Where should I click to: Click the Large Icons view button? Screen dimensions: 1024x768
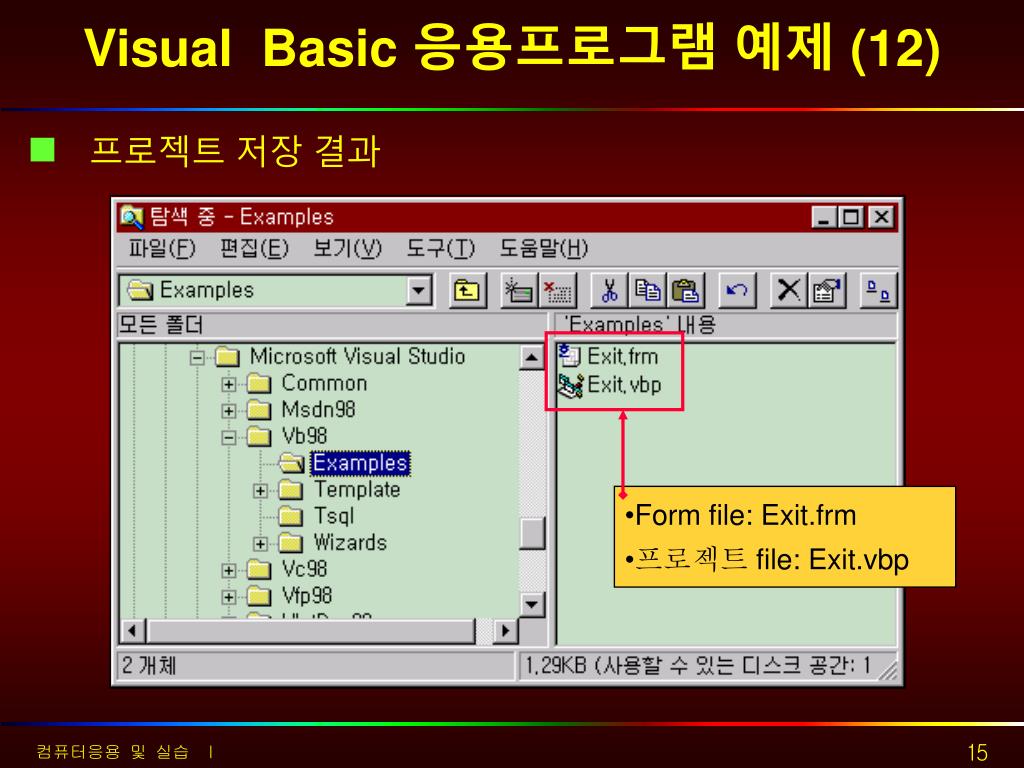click(x=878, y=291)
